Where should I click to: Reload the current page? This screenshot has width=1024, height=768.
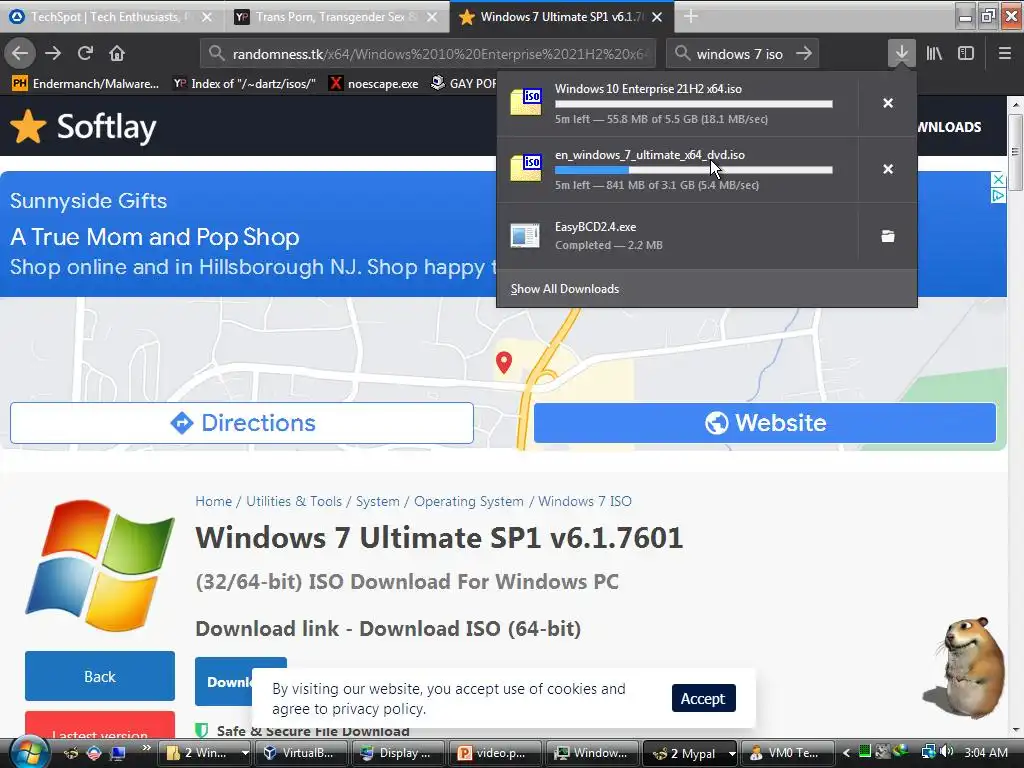(x=85, y=53)
